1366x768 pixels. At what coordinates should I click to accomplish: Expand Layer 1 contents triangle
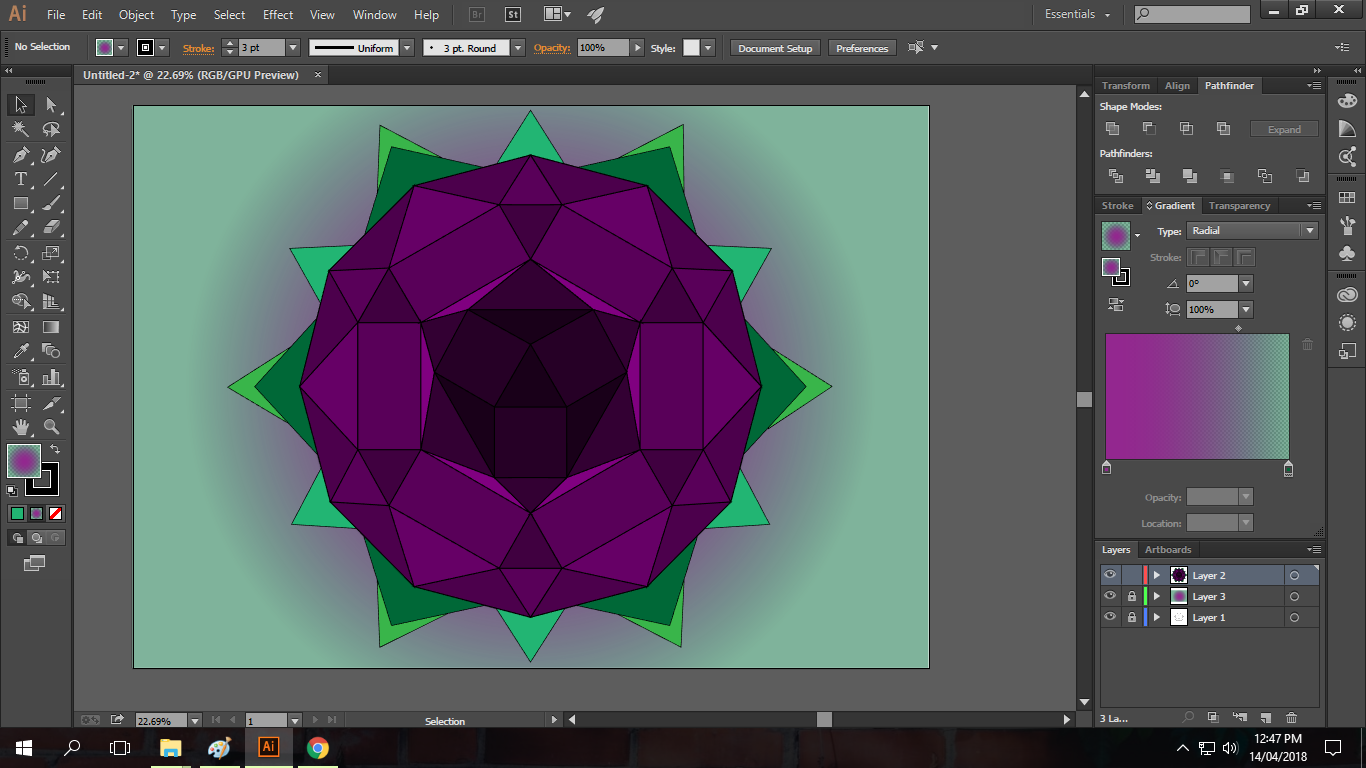point(1157,617)
